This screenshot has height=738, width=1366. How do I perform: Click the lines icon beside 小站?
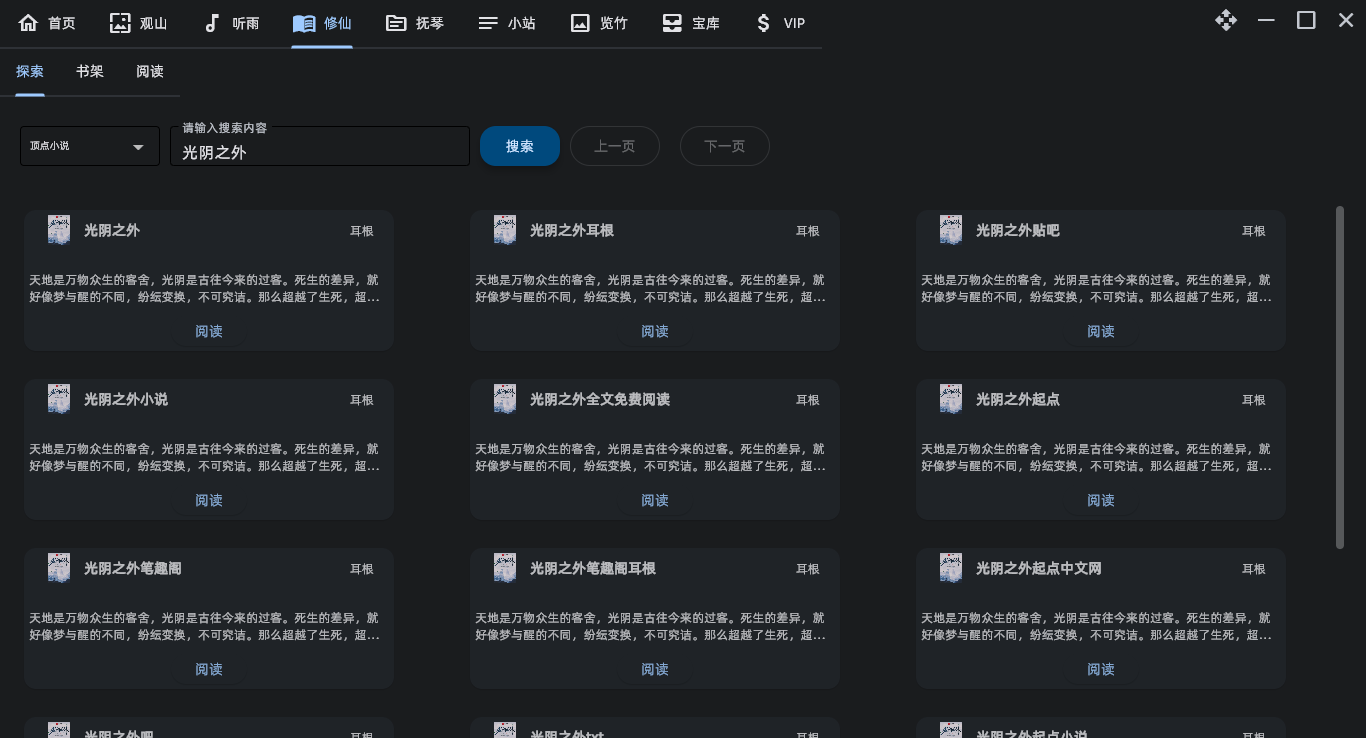point(488,23)
